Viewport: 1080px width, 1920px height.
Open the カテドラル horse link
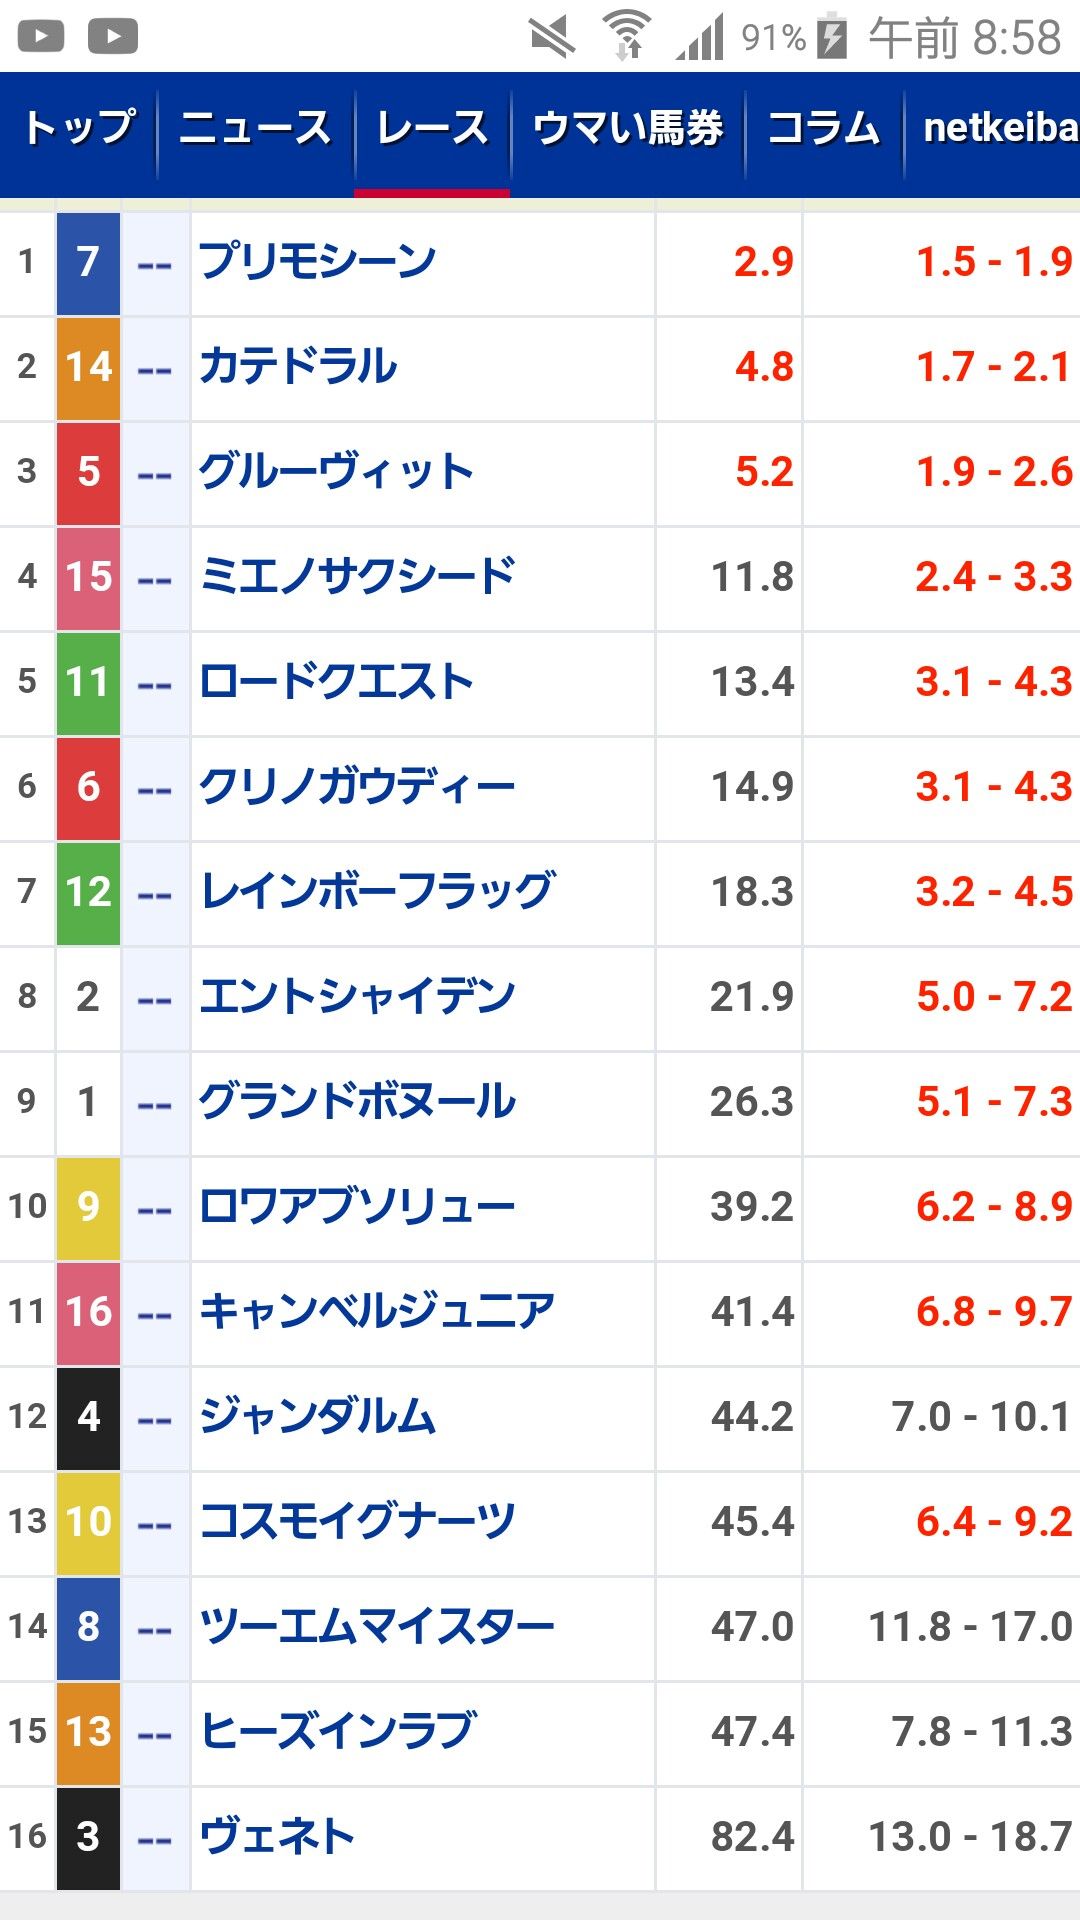point(298,368)
